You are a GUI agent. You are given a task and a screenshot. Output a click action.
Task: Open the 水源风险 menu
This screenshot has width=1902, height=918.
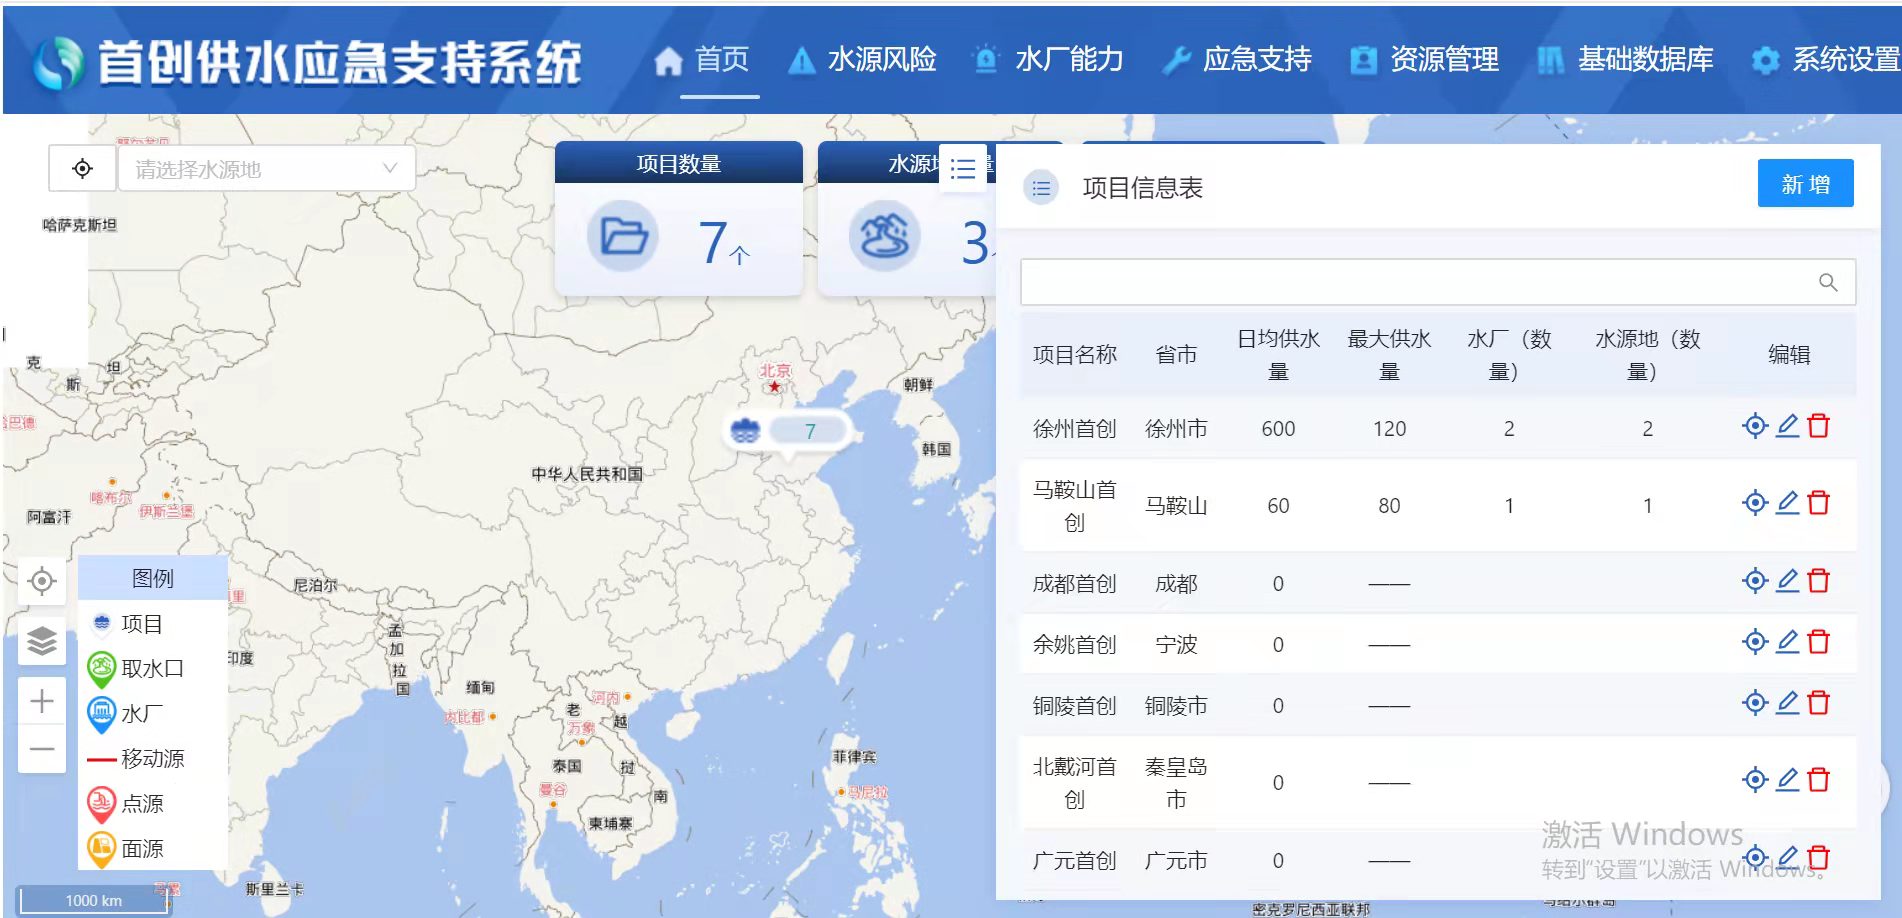[x=863, y=60]
